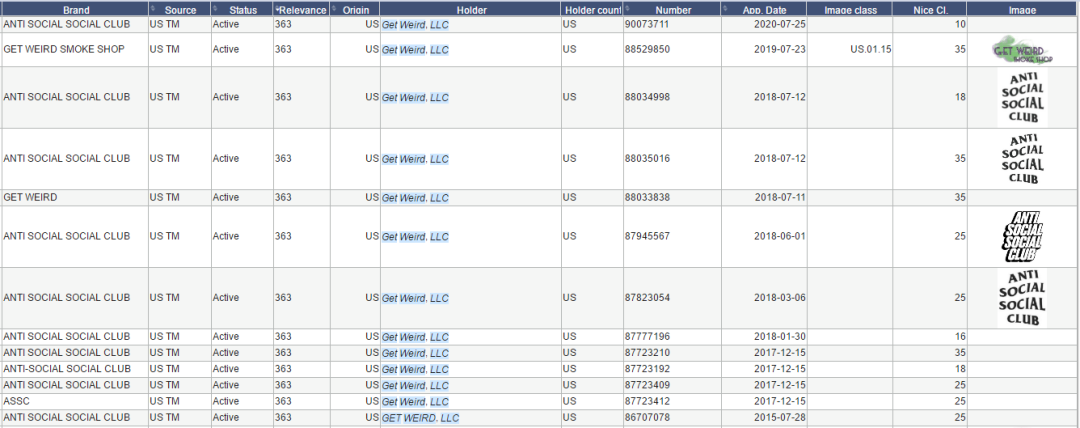Click the sort arrow in the Status header
Image resolution: width=1080 pixels, height=428 pixels.
click(215, 8)
